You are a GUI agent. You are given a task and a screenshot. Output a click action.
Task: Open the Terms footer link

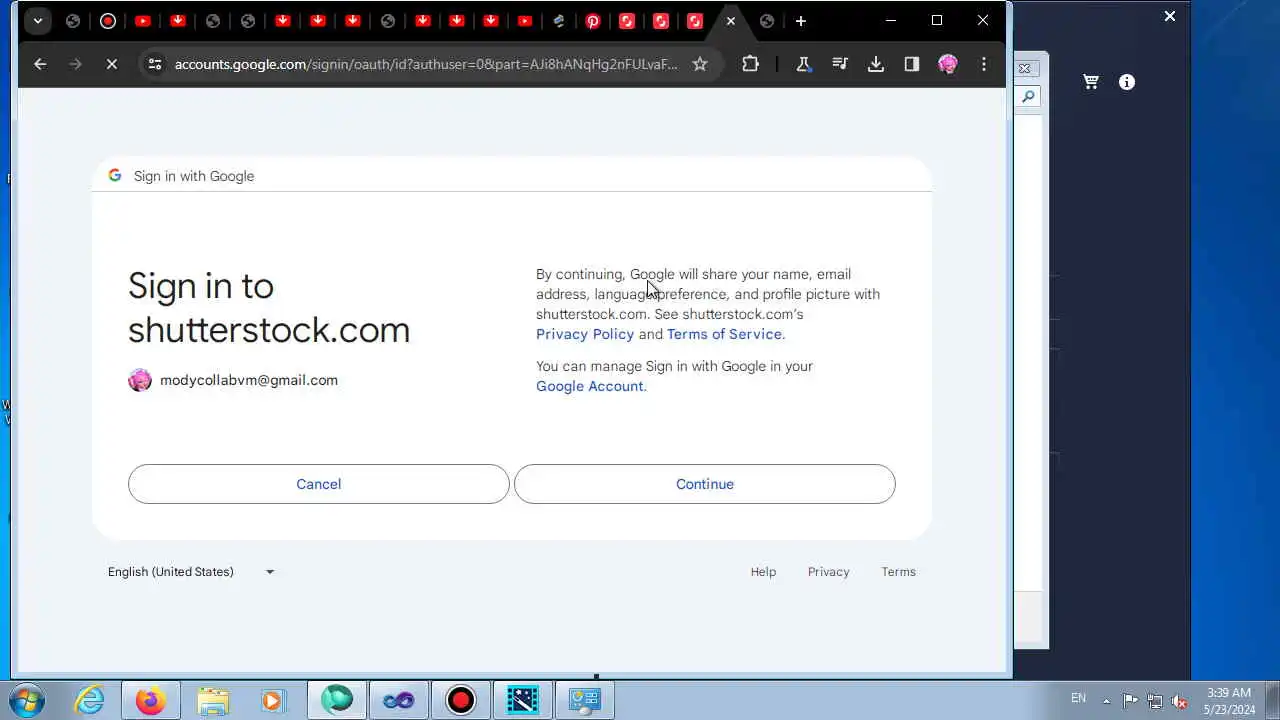tap(898, 572)
